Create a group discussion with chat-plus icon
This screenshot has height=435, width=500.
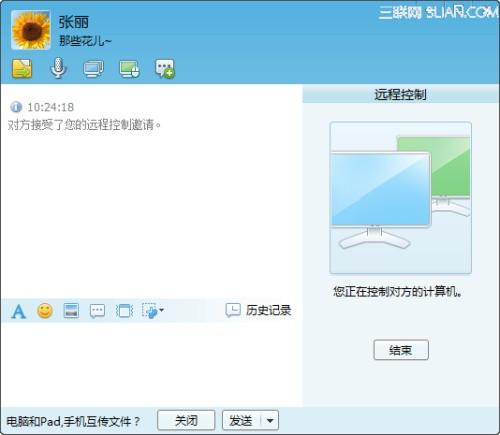pos(165,69)
